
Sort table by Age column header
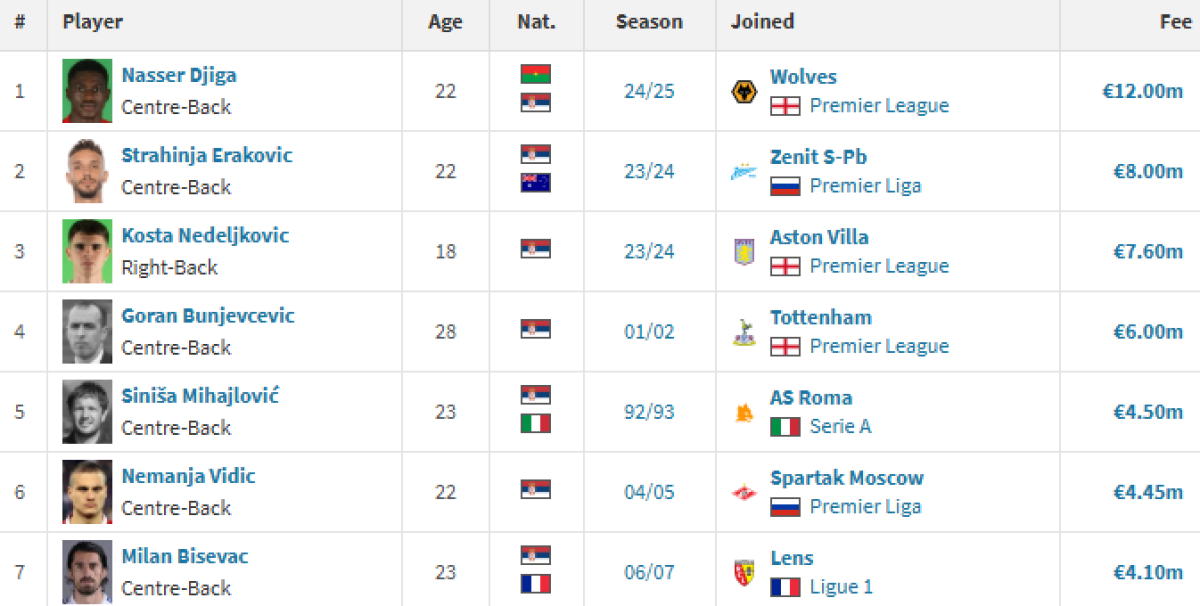click(x=445, y=22)
